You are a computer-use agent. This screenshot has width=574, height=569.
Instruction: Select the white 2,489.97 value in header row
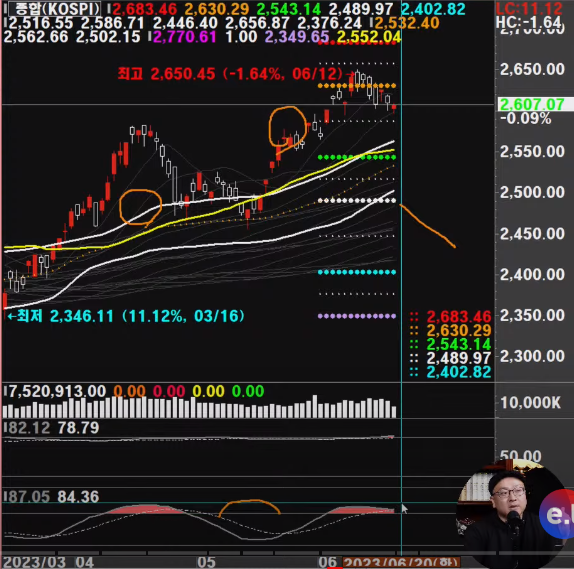[361, 9]
